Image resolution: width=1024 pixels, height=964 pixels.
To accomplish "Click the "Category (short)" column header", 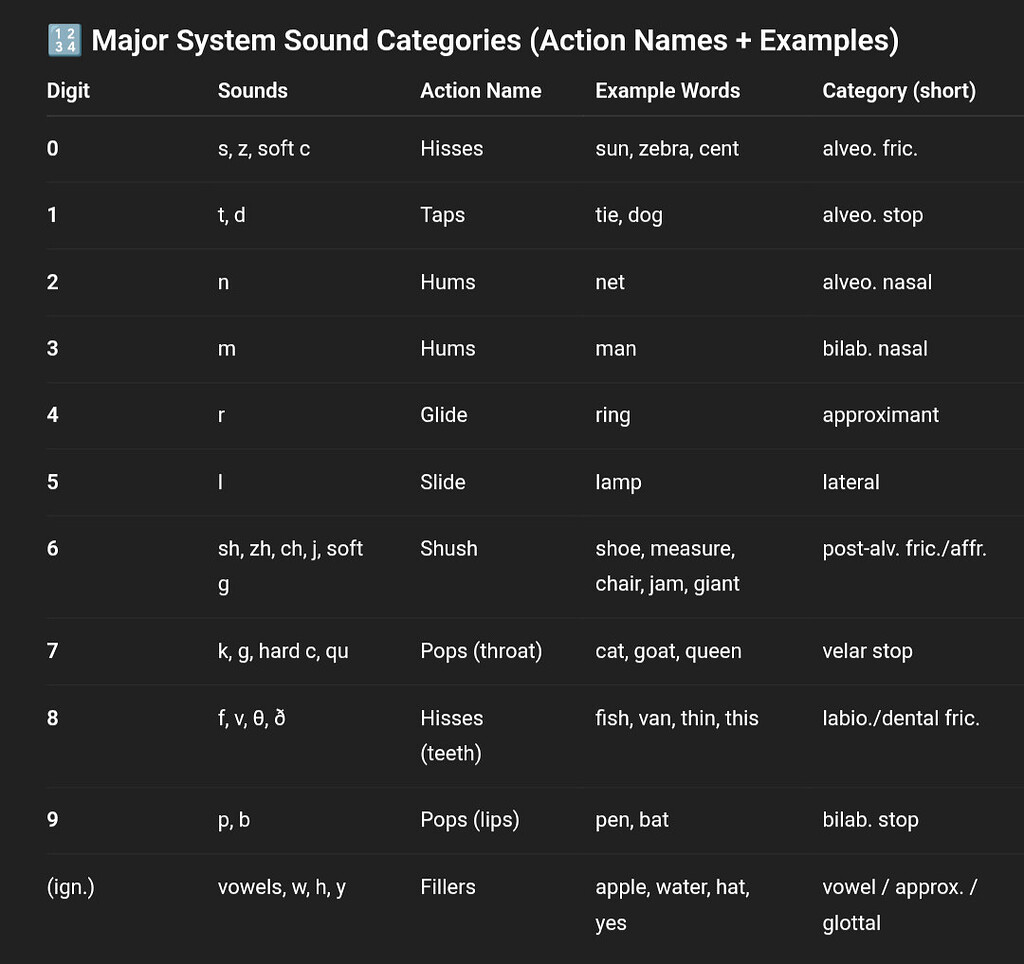I will coord(899,91).
